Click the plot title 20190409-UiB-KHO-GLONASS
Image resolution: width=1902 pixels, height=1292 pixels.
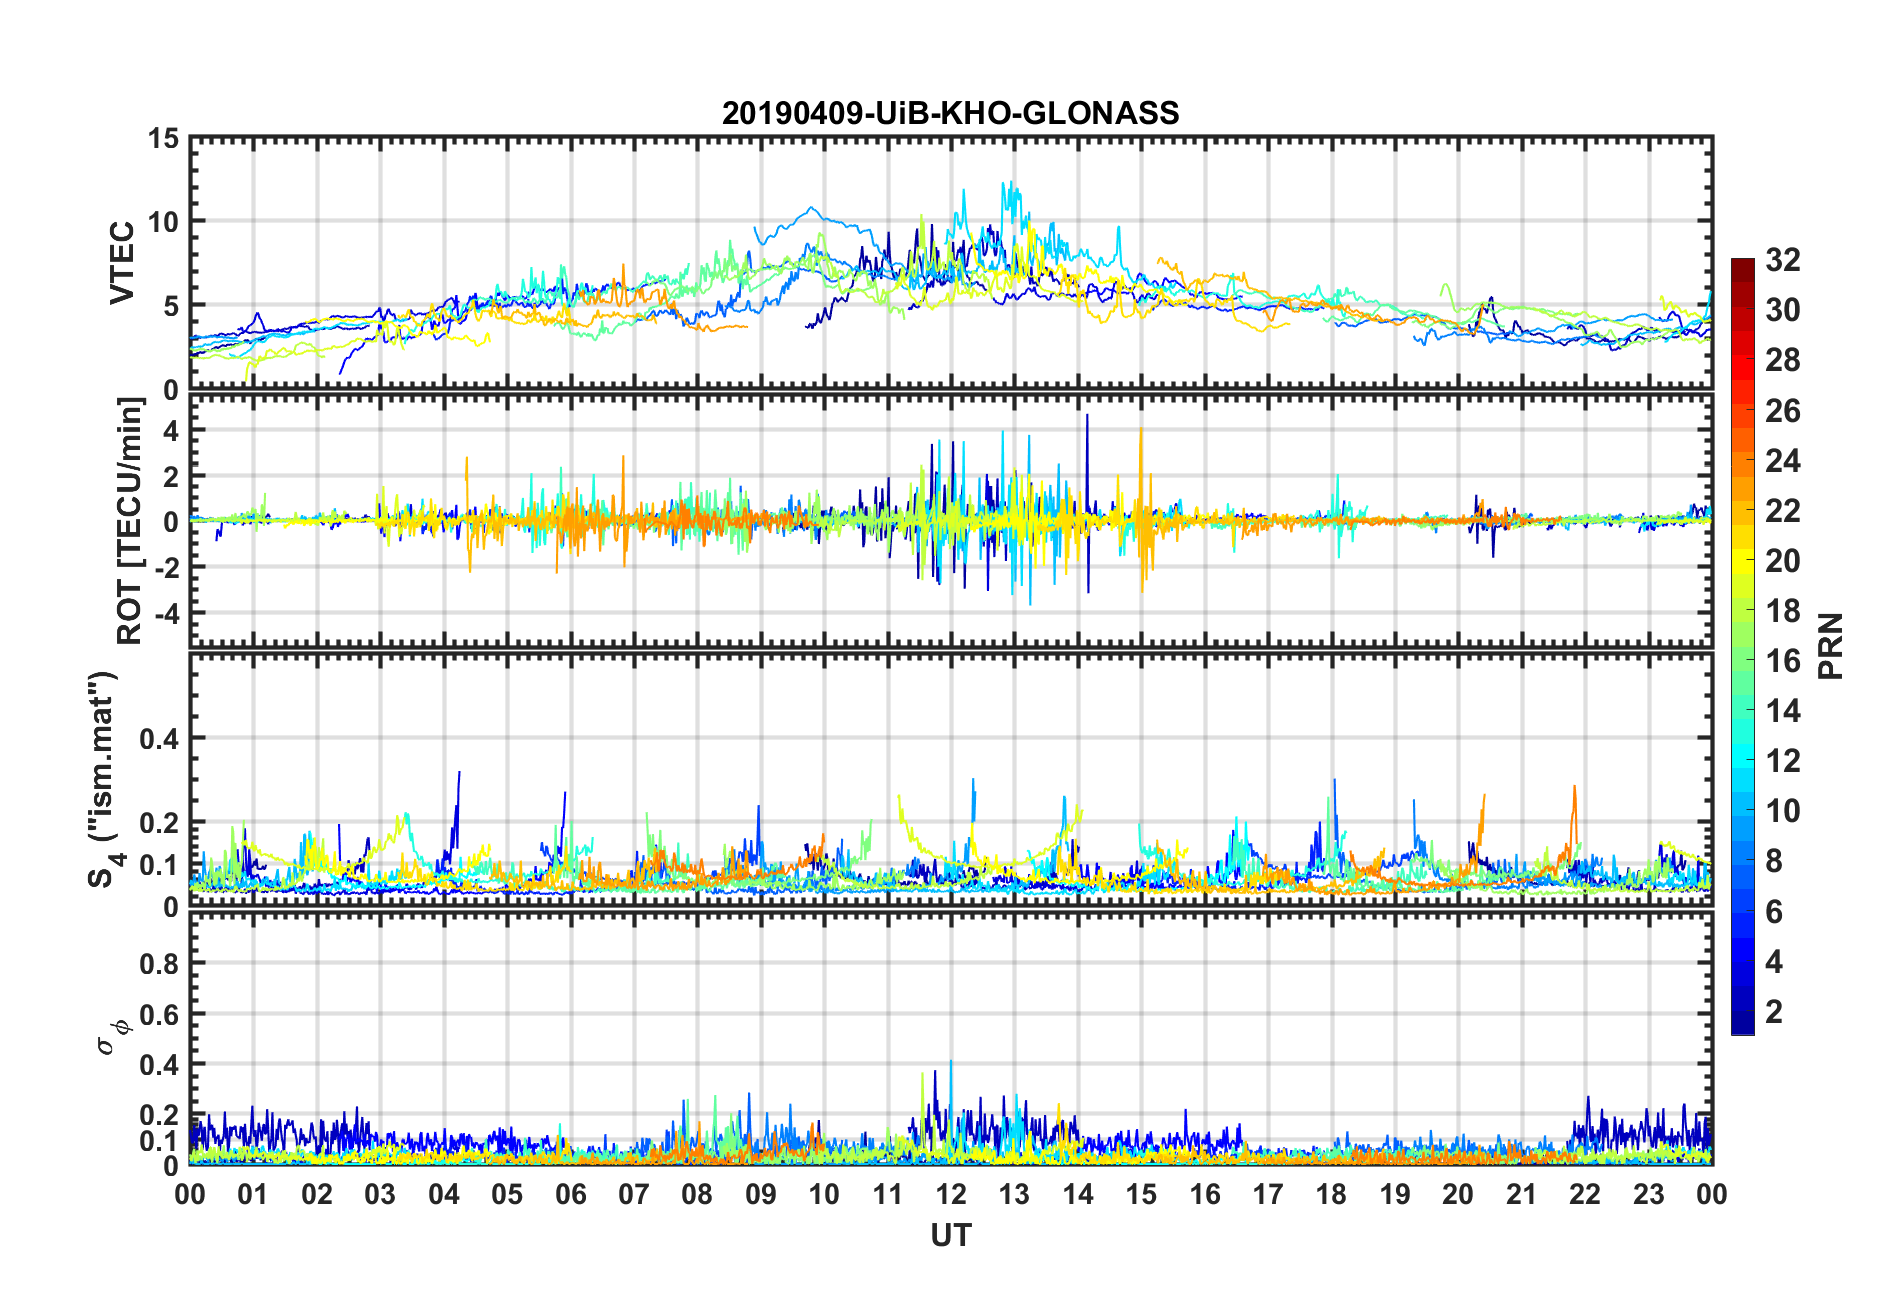[950, 113]
